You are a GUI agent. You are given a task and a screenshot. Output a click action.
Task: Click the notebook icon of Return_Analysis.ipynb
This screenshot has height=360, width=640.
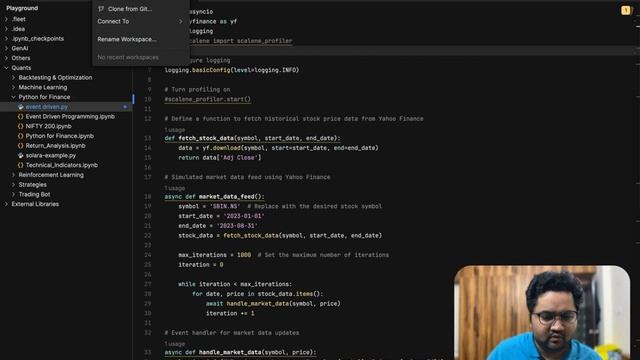pos(20,146)
